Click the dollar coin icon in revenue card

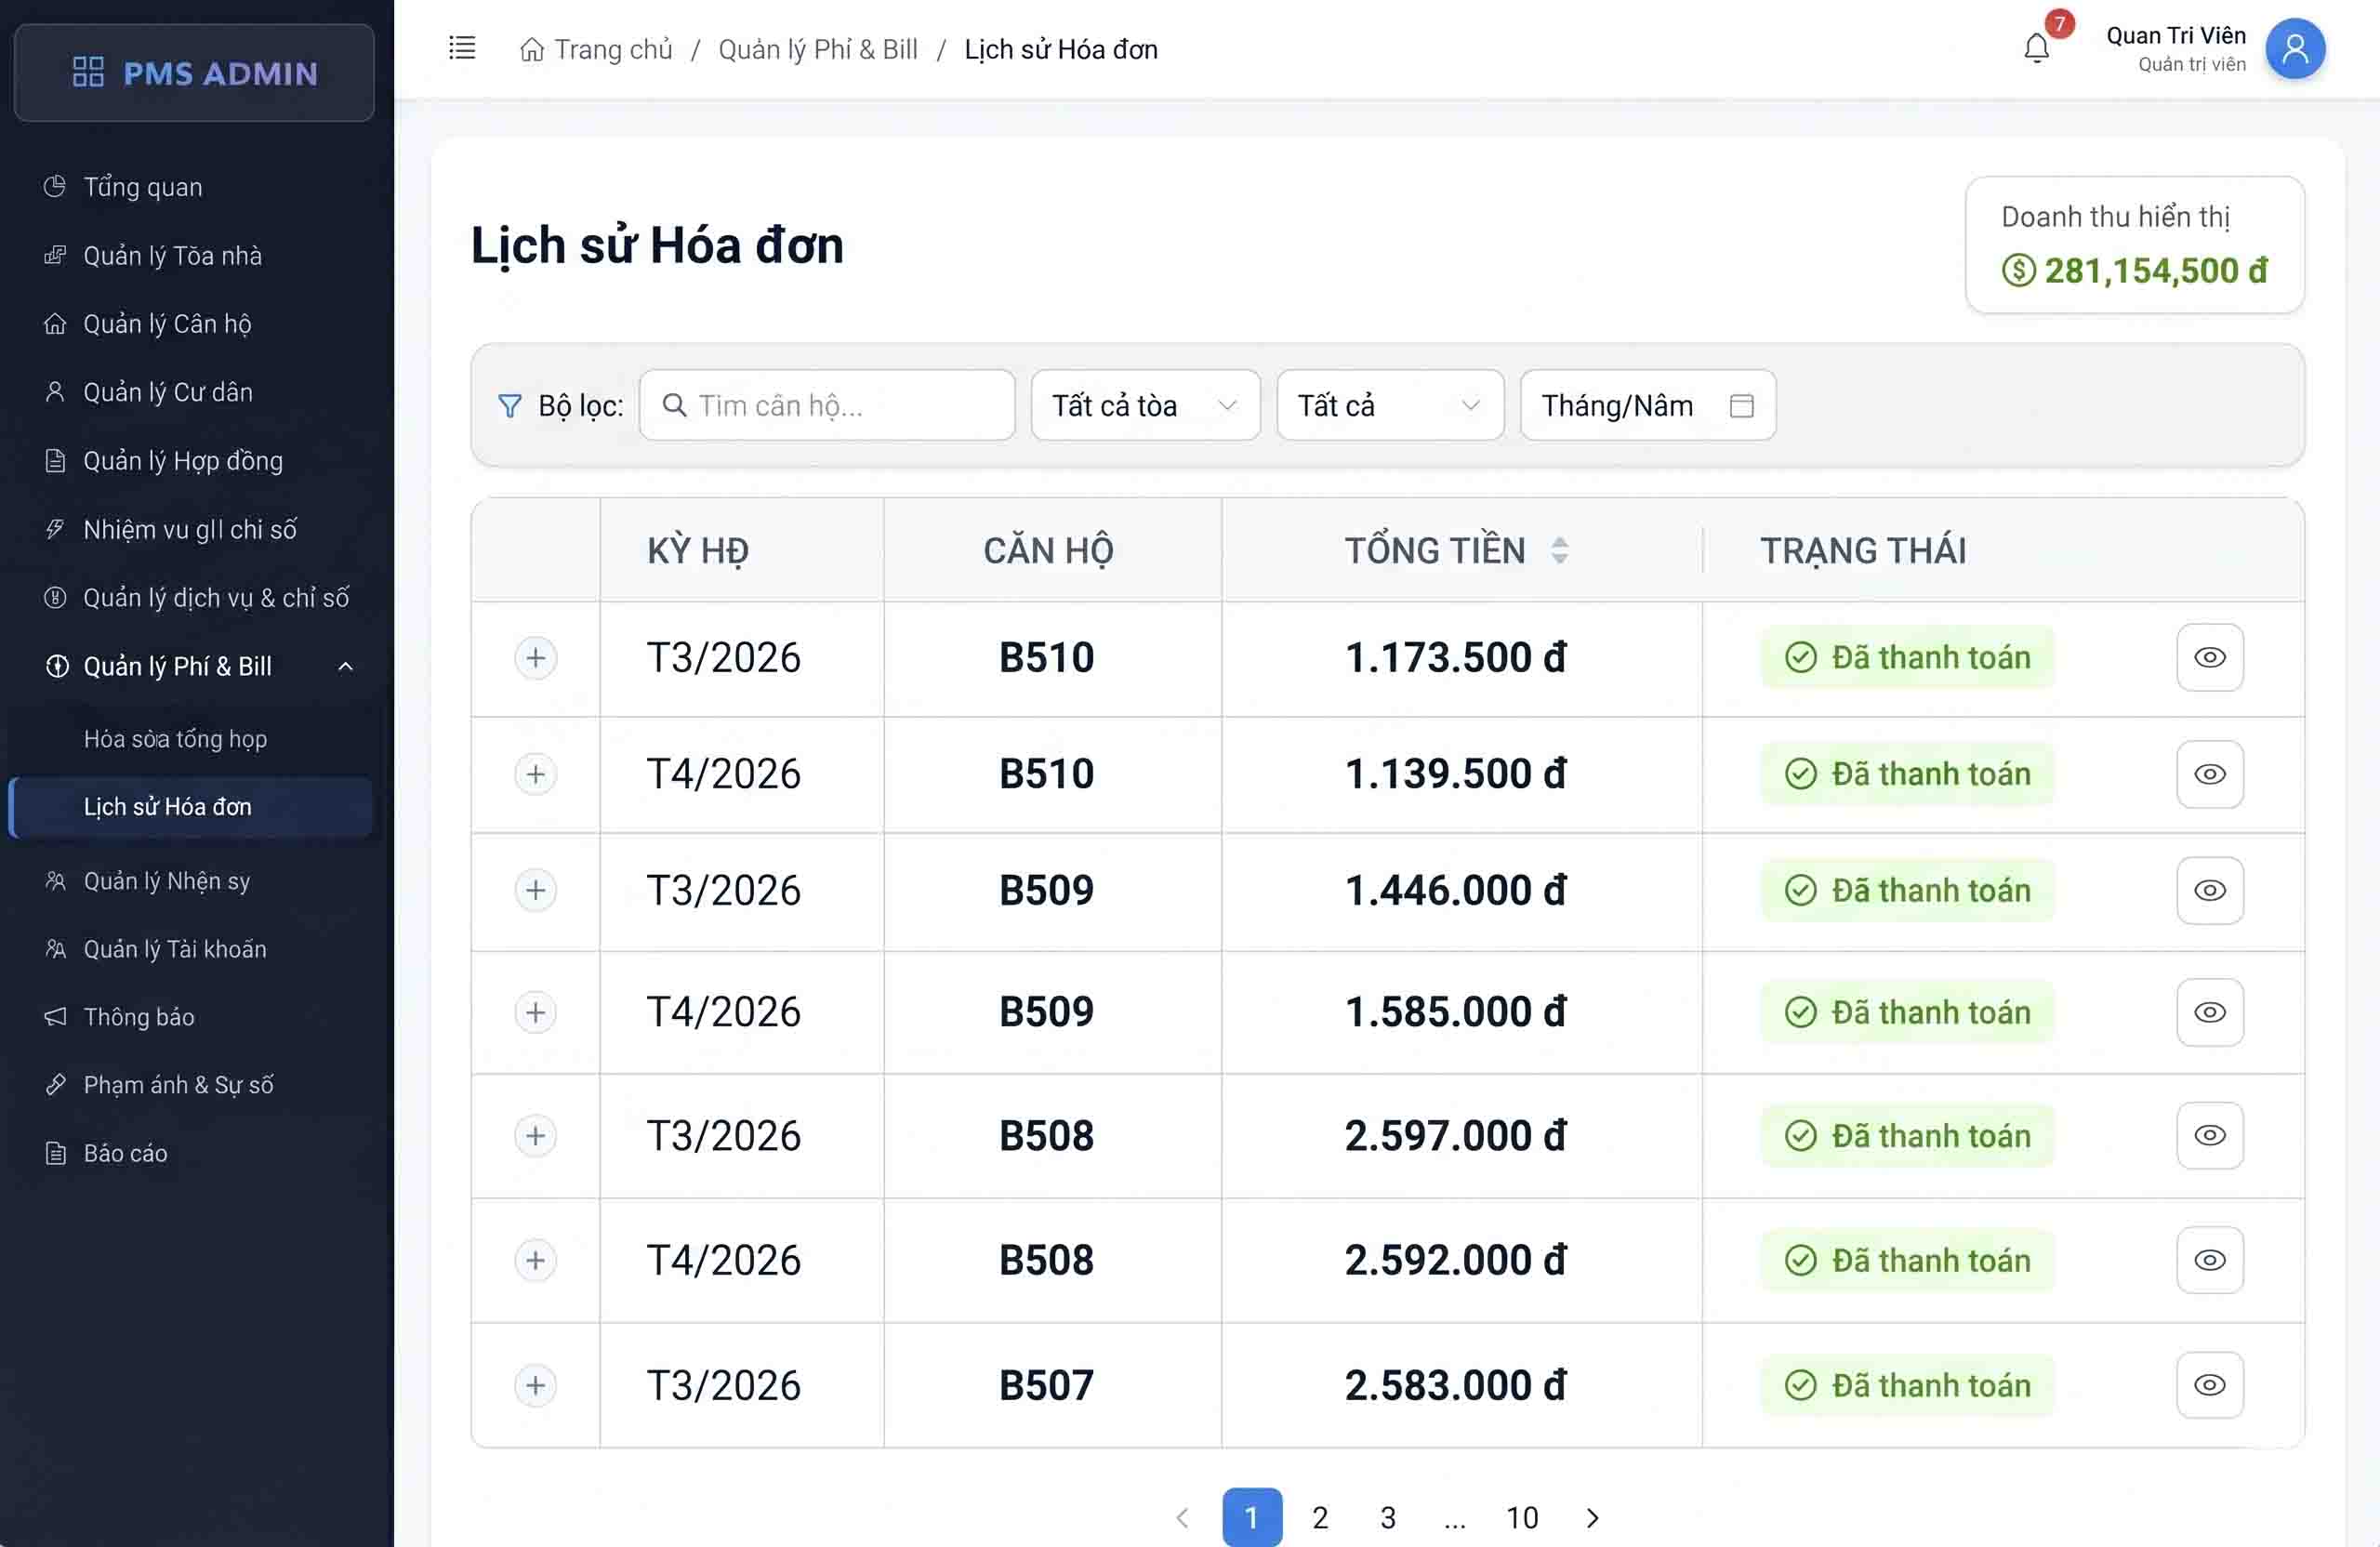pos(2018,270)
